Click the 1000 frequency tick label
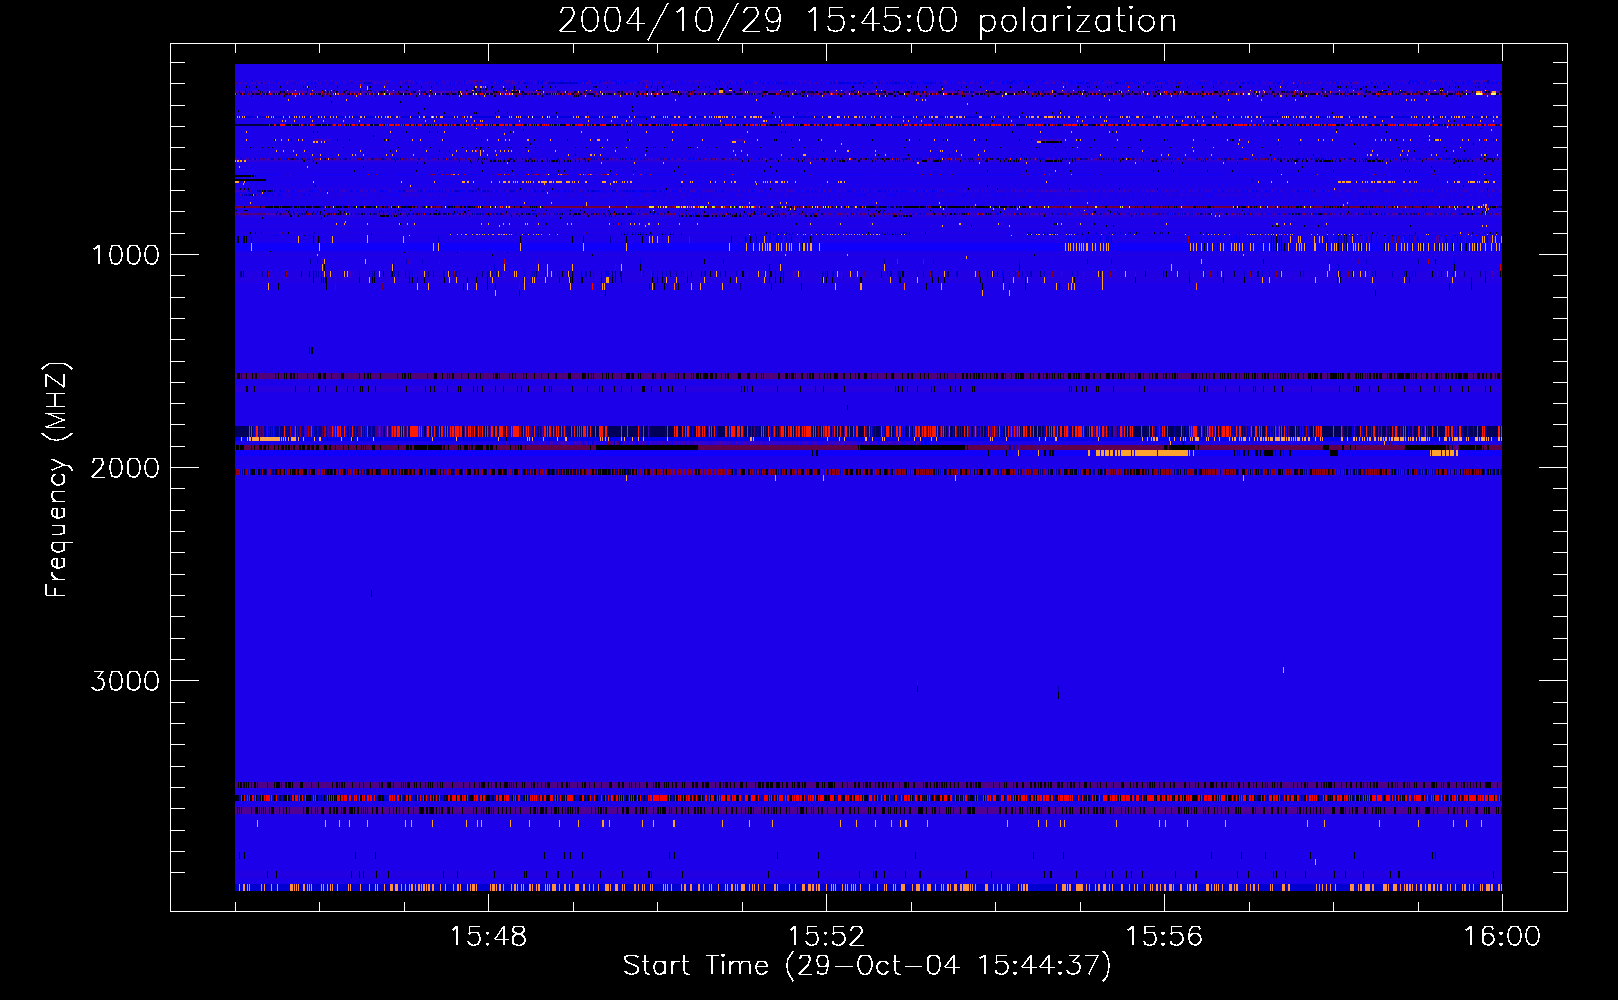 125,255
